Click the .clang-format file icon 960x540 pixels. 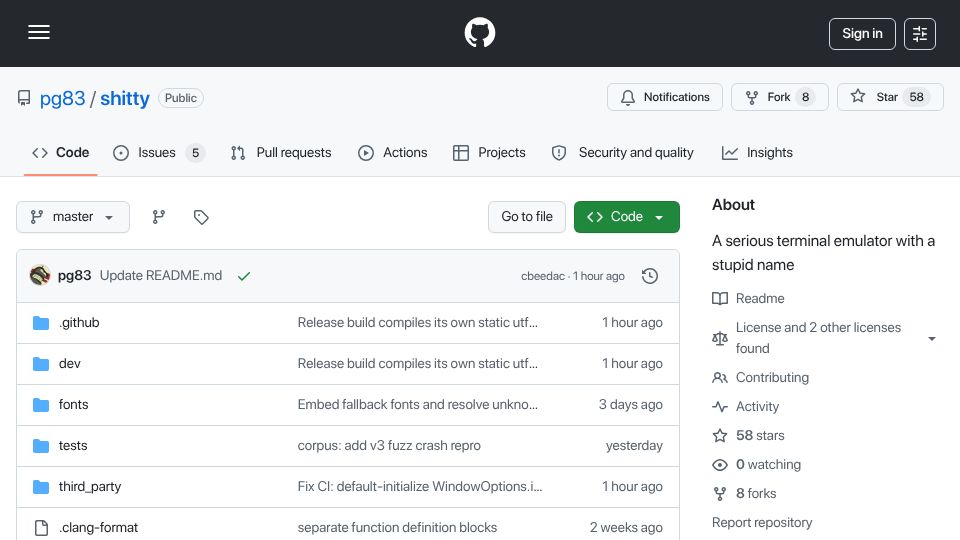coord(41,528)
